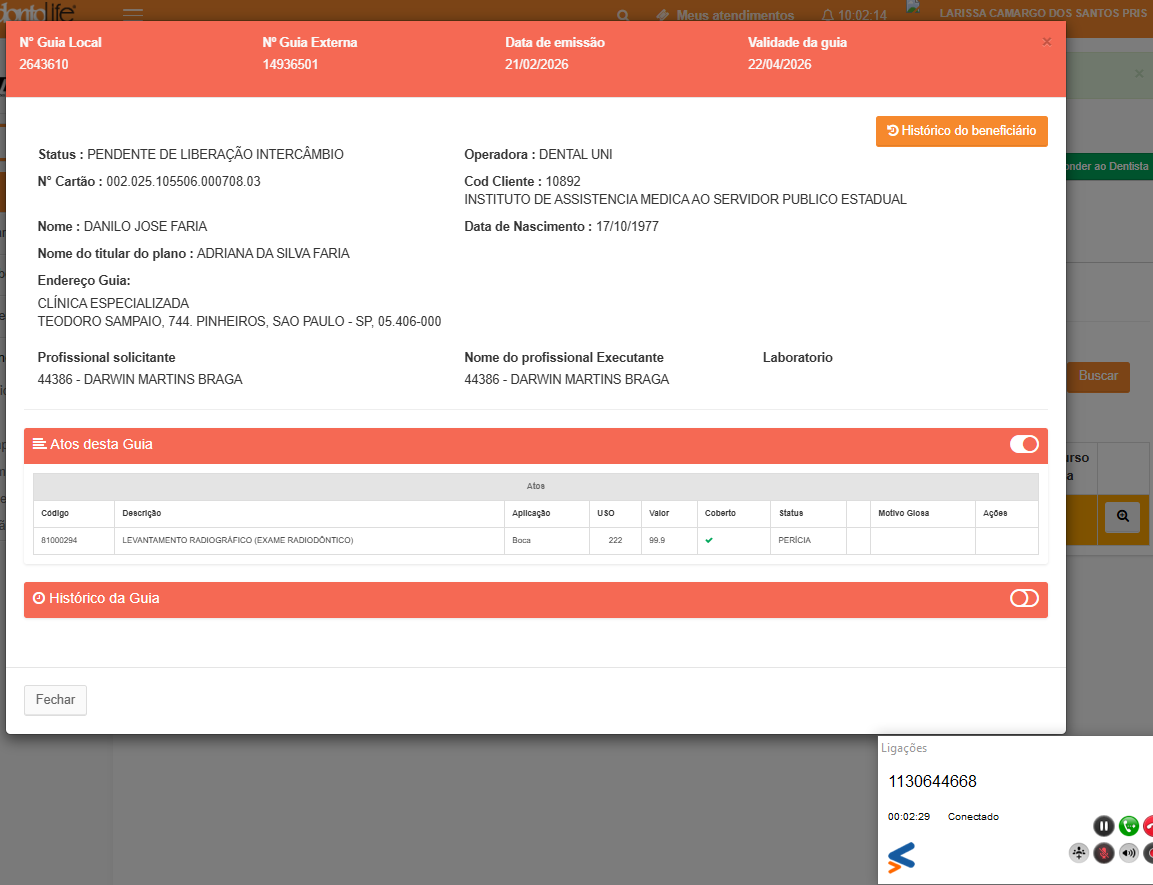Hang up with the red phone icon
The height and width of the screenshot is (885, 1153).
(x=1148, y=826)
